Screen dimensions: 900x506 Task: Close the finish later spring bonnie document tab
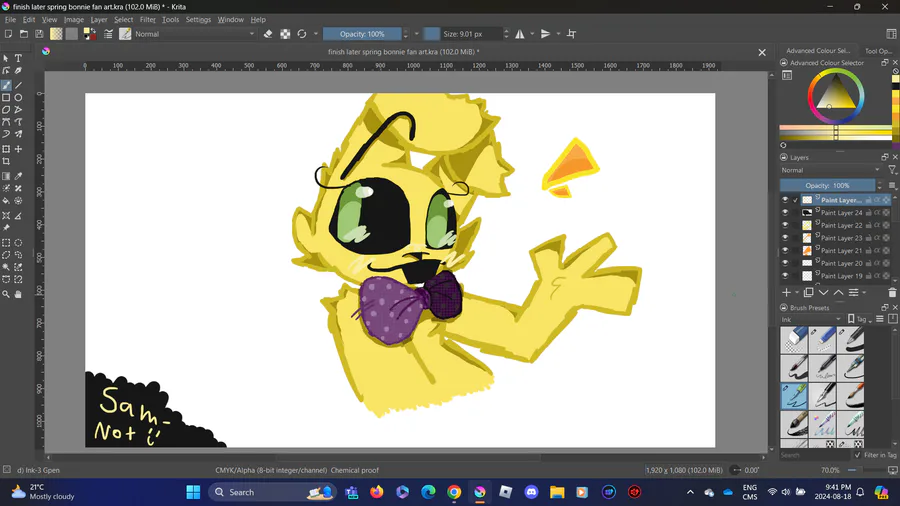pyautogui.click(x=762, y=52)
